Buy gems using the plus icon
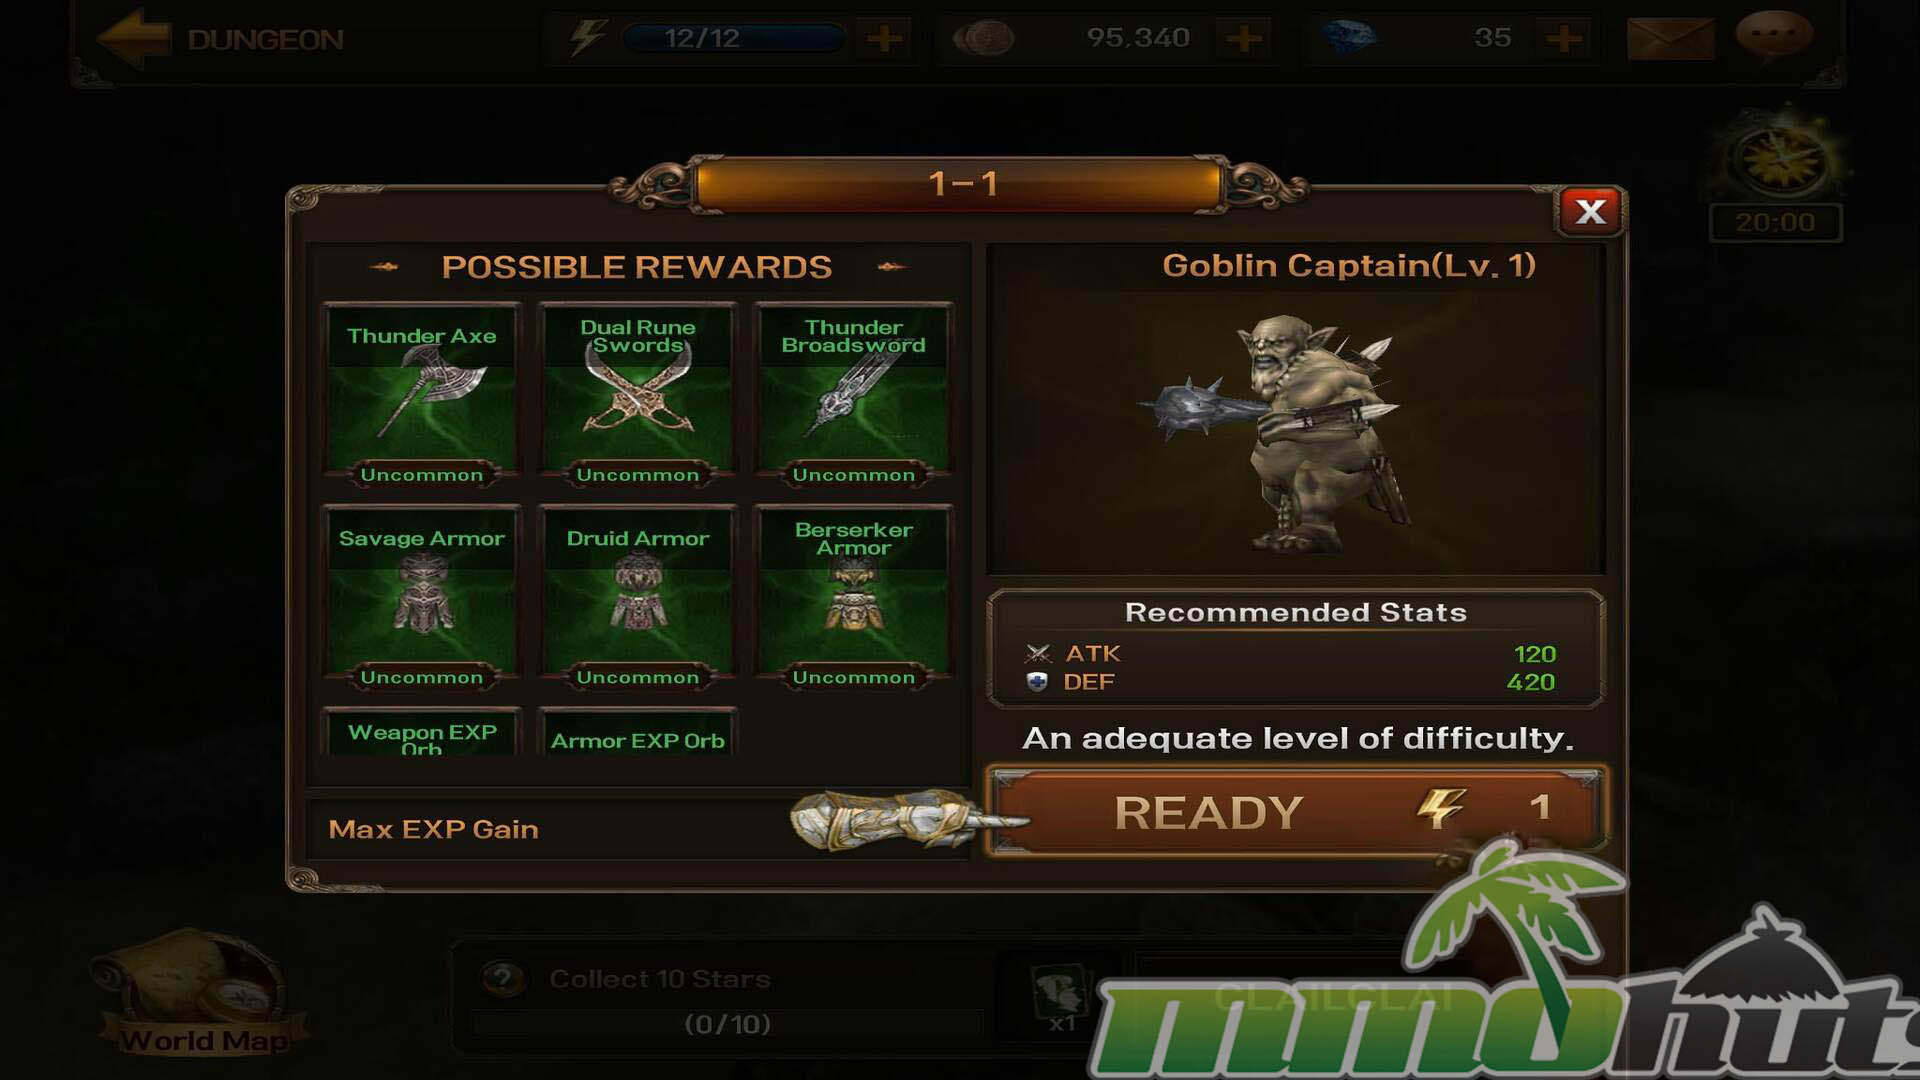The height and width of the screenshot is (1080, 1920). tap(1563, 39)
